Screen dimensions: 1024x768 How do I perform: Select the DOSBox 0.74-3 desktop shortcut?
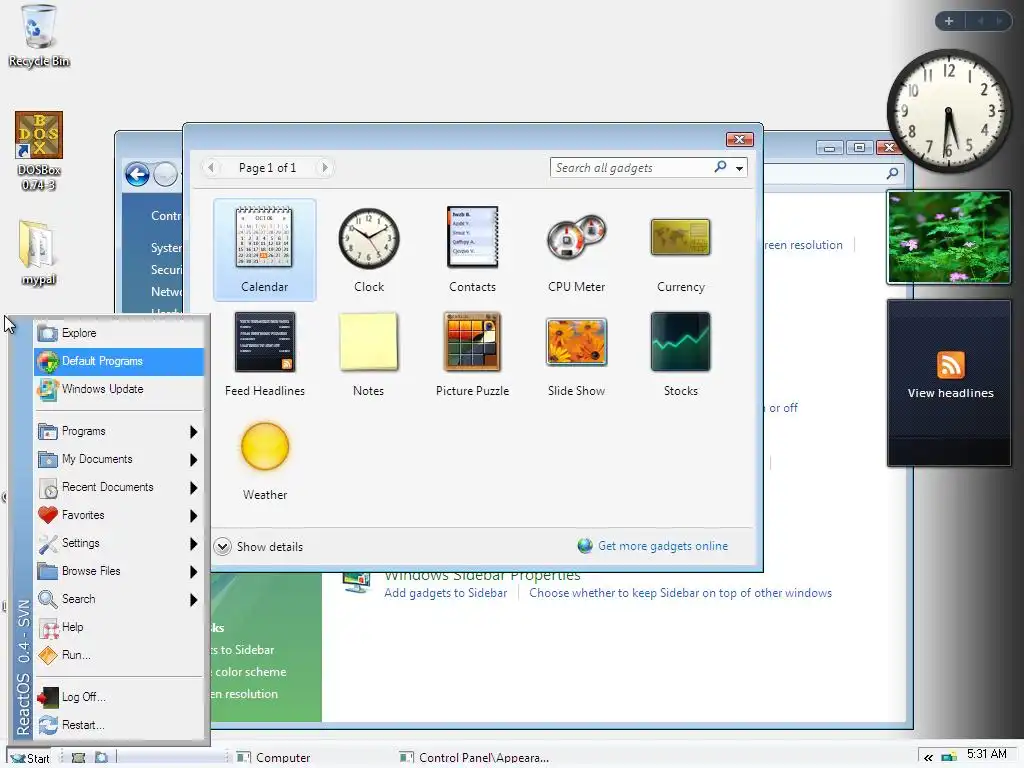click(x=39, y=151)
